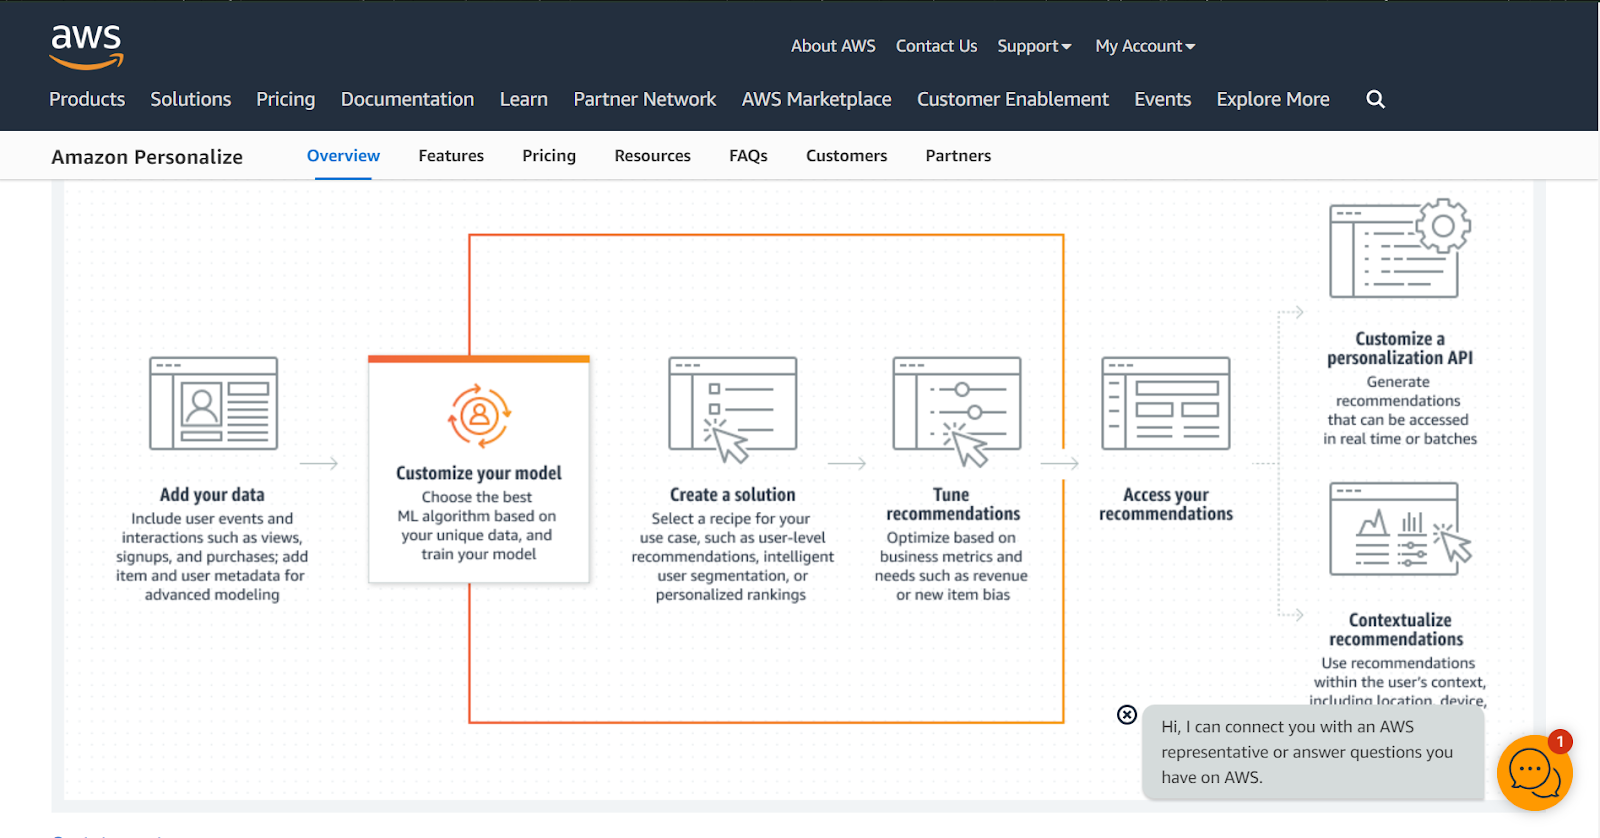Open the Events menu

click(1163, 99)
